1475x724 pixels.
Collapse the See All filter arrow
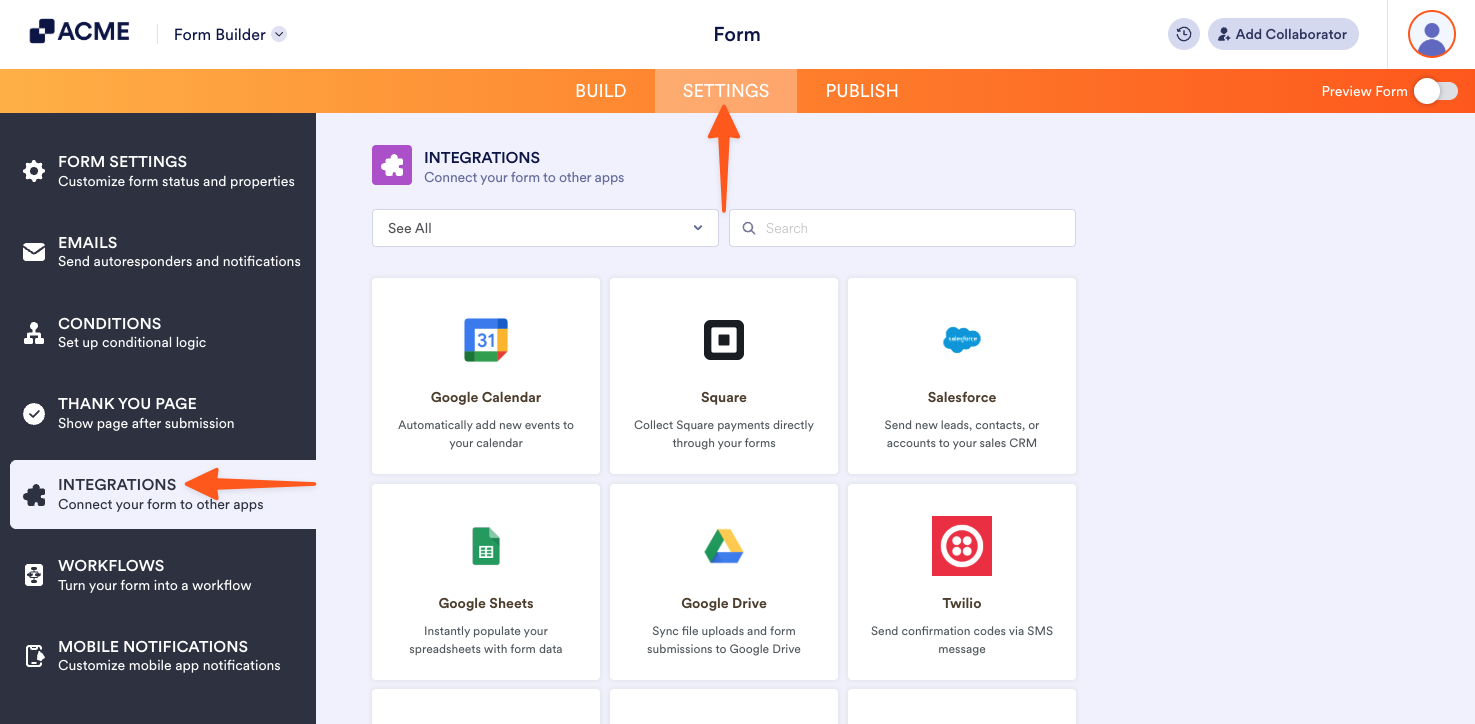[x=697, y=227]
